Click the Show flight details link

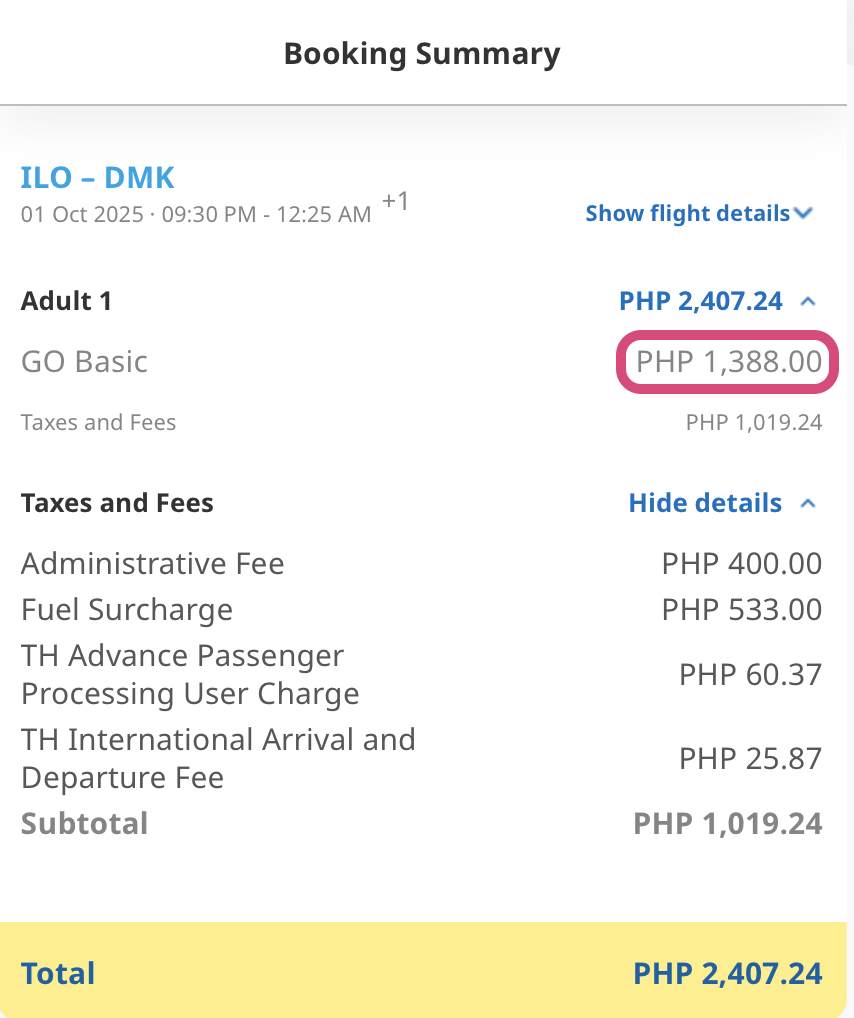(687, 213)
